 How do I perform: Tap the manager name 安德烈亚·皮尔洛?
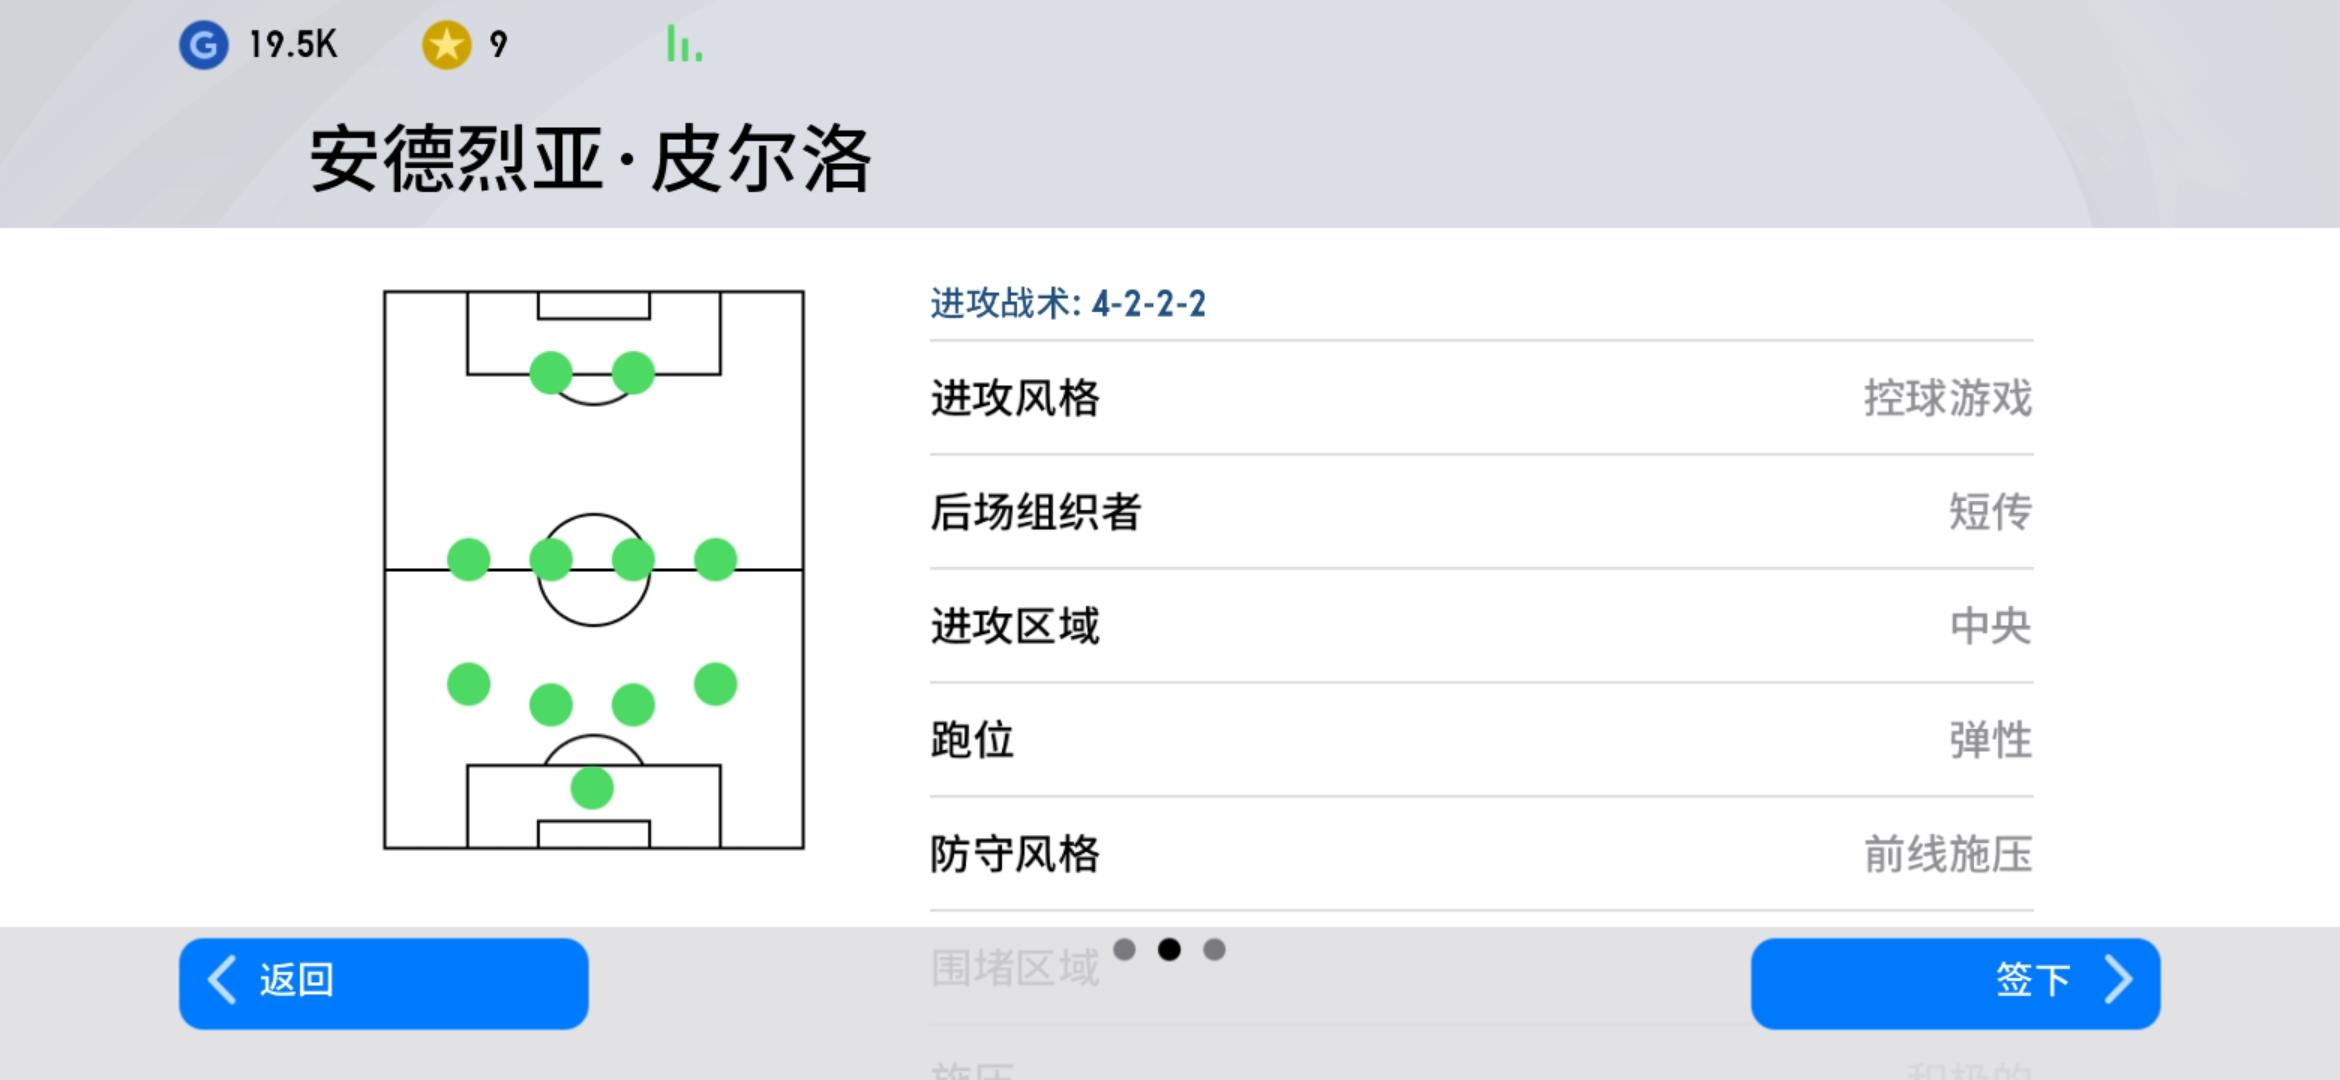[x=590, y=159]
